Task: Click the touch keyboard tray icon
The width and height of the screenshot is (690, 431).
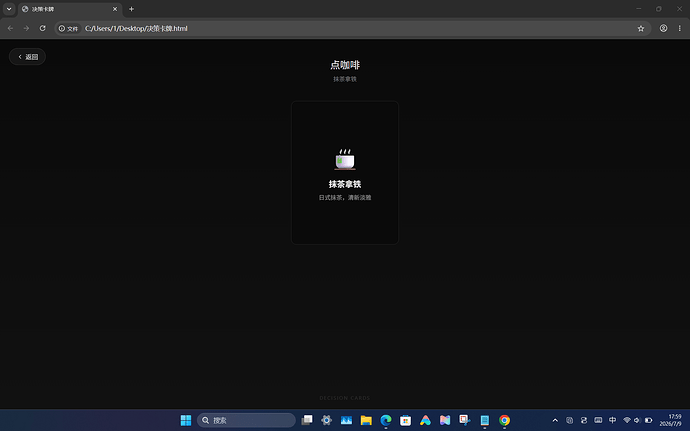Action: tap(598, 420)
